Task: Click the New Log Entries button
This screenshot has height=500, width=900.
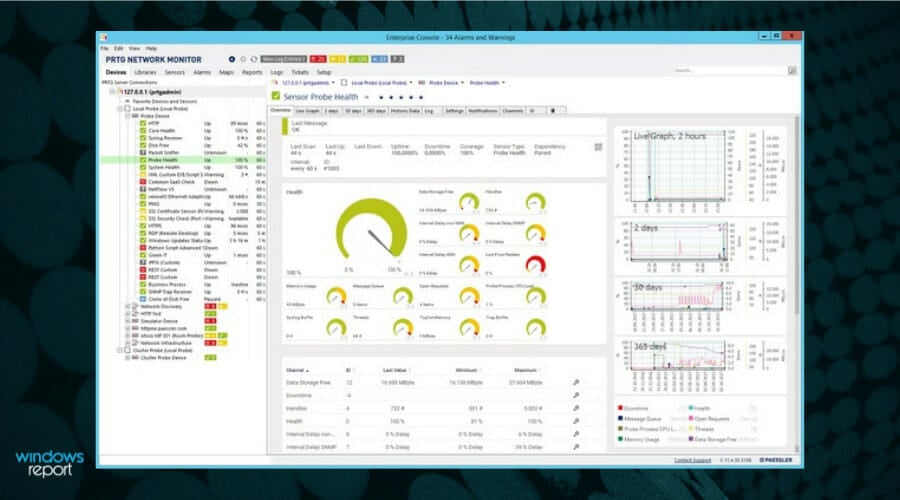Action: point(284,59)
